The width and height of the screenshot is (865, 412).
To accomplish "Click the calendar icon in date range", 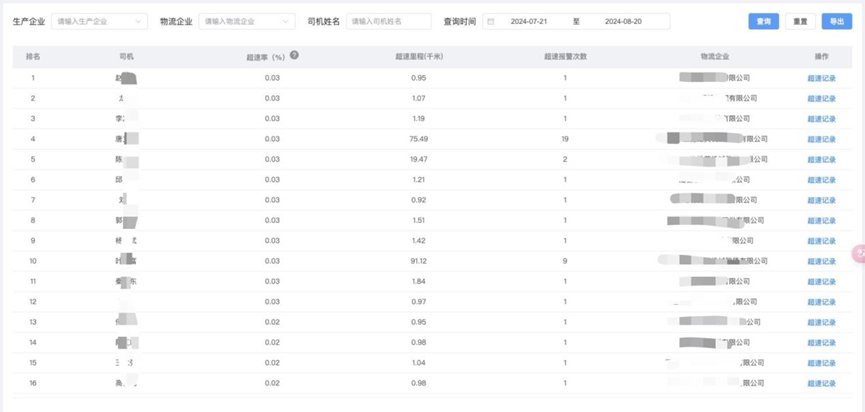I will (491, 22).
